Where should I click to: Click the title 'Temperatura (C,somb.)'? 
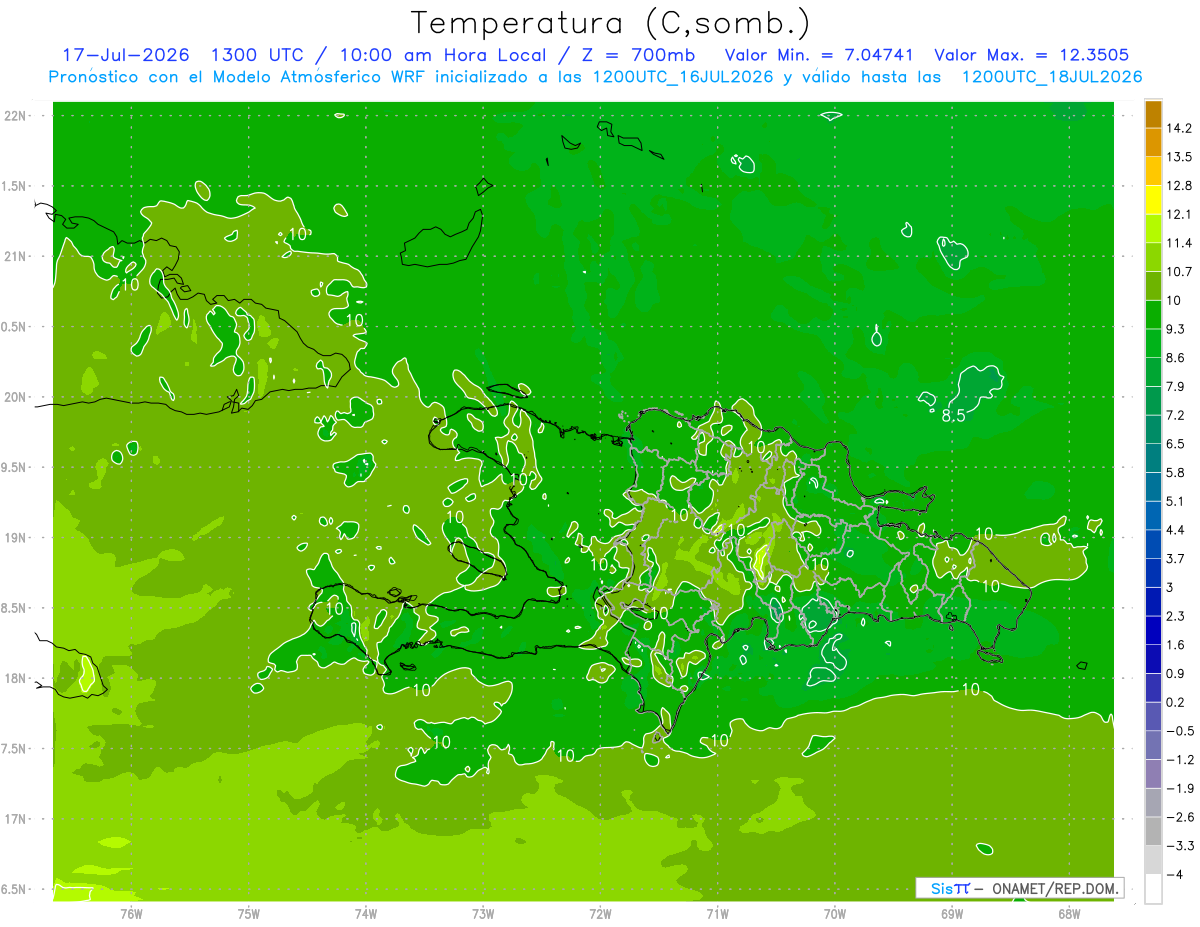[x=611, y=23]
